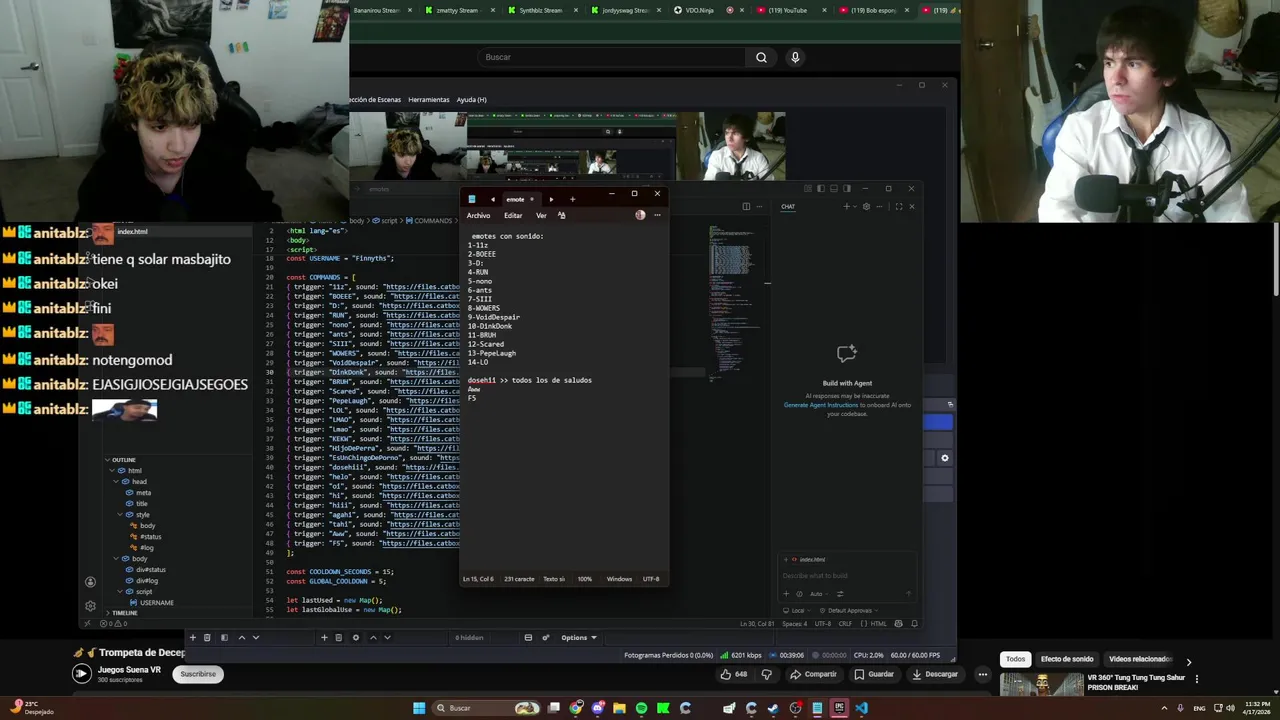Screen dimensions: 1280x720
Task: Open the Local target dropdown in chat
Action: (x=797, y=610)
